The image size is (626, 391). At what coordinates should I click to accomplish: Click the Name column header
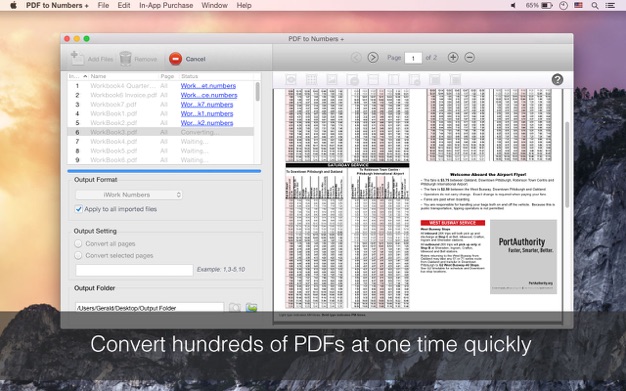[x=98, y=76]
